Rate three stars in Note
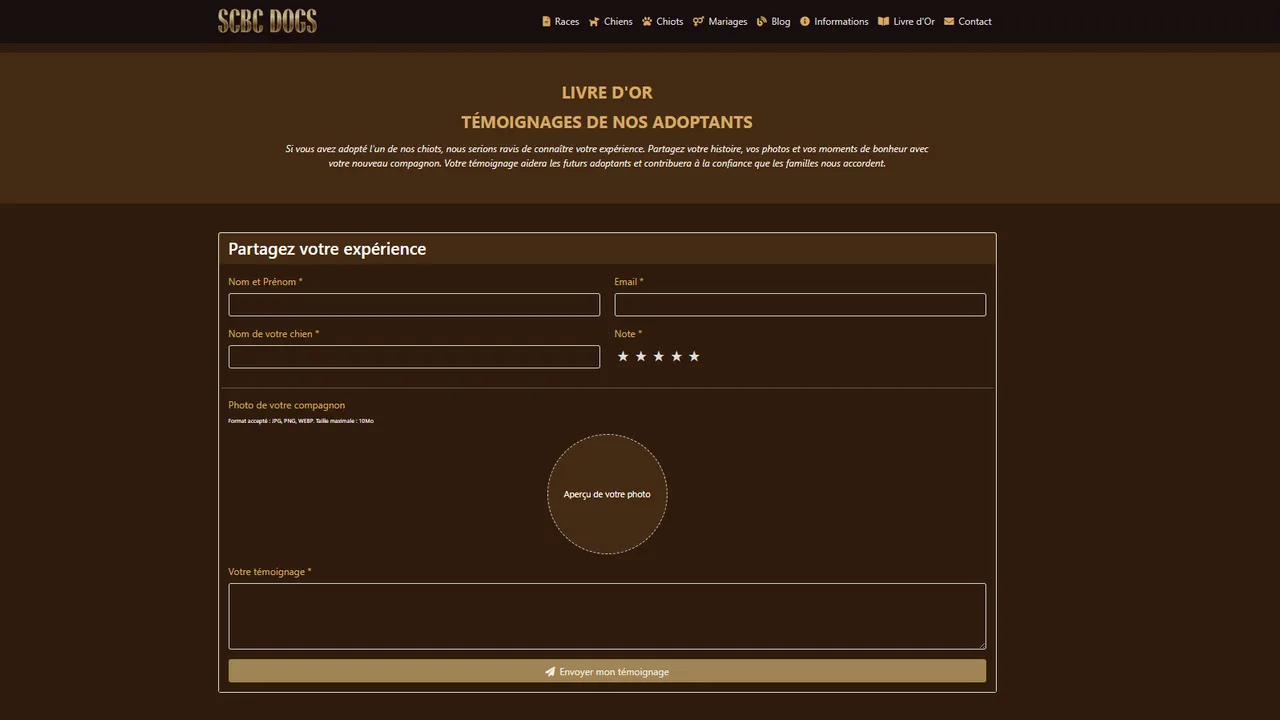This screenshot has height=720, width=1280. [x=658, y=357]
